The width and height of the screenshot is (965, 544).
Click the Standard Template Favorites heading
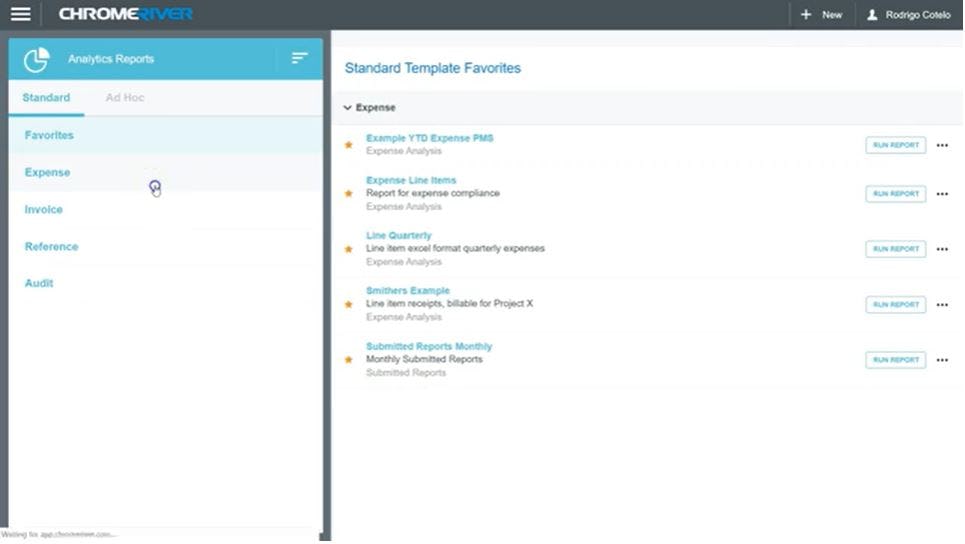(x=433, y=68)
